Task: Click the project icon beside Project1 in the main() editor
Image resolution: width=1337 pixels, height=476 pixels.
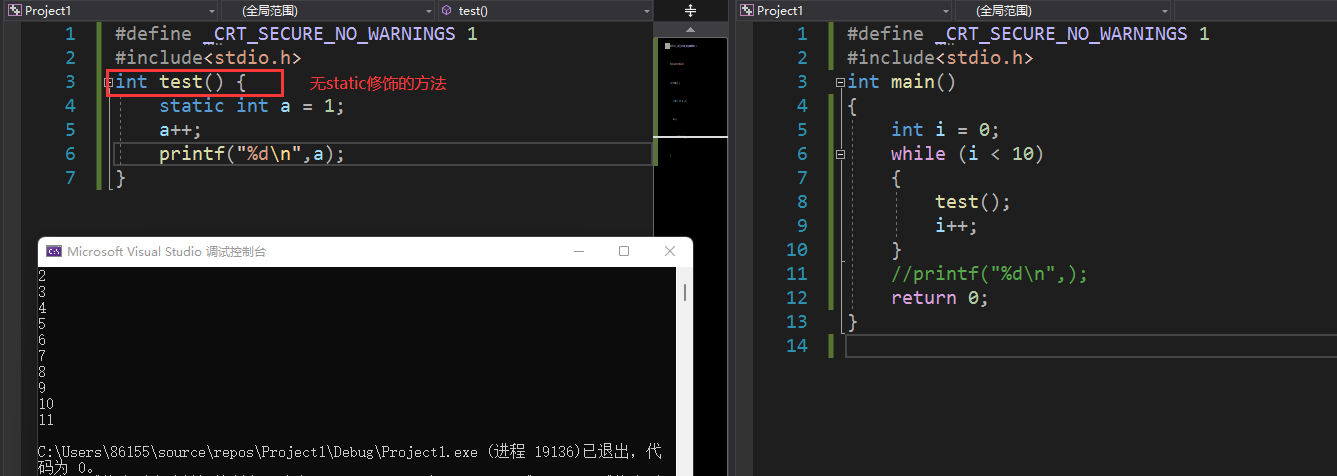Action: coord(747,10)
